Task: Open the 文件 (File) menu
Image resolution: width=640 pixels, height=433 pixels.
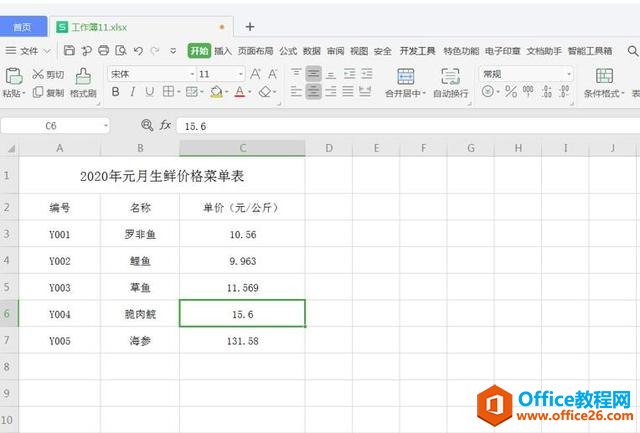Action: [x=28, y=51]
